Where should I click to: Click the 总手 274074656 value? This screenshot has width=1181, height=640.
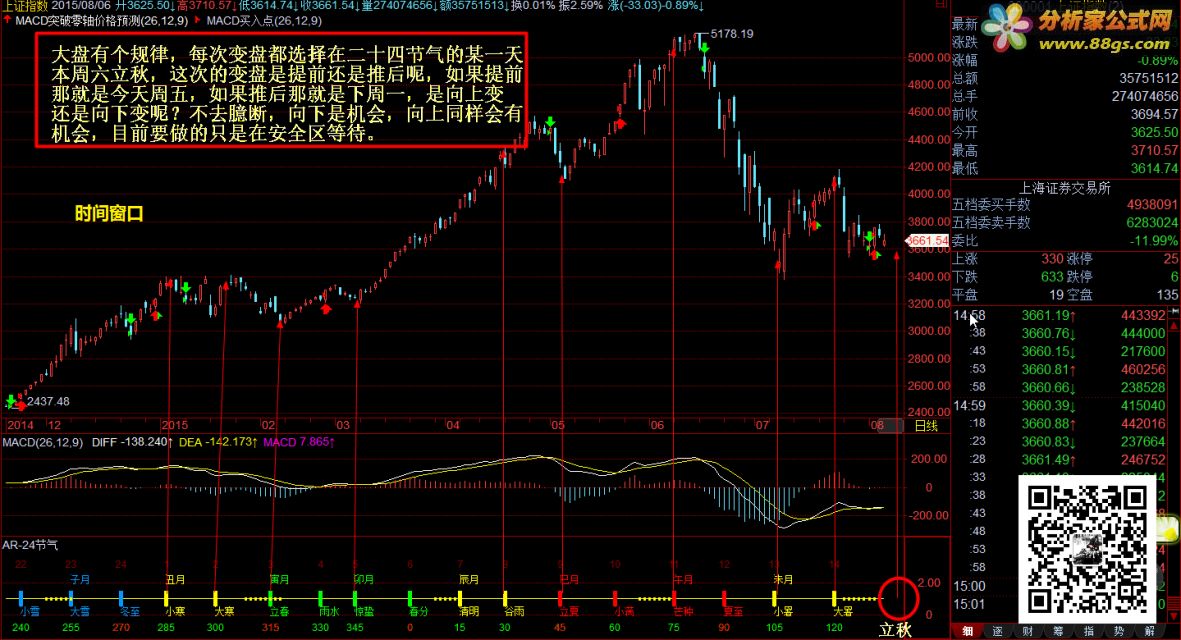tap(1145, 96)
